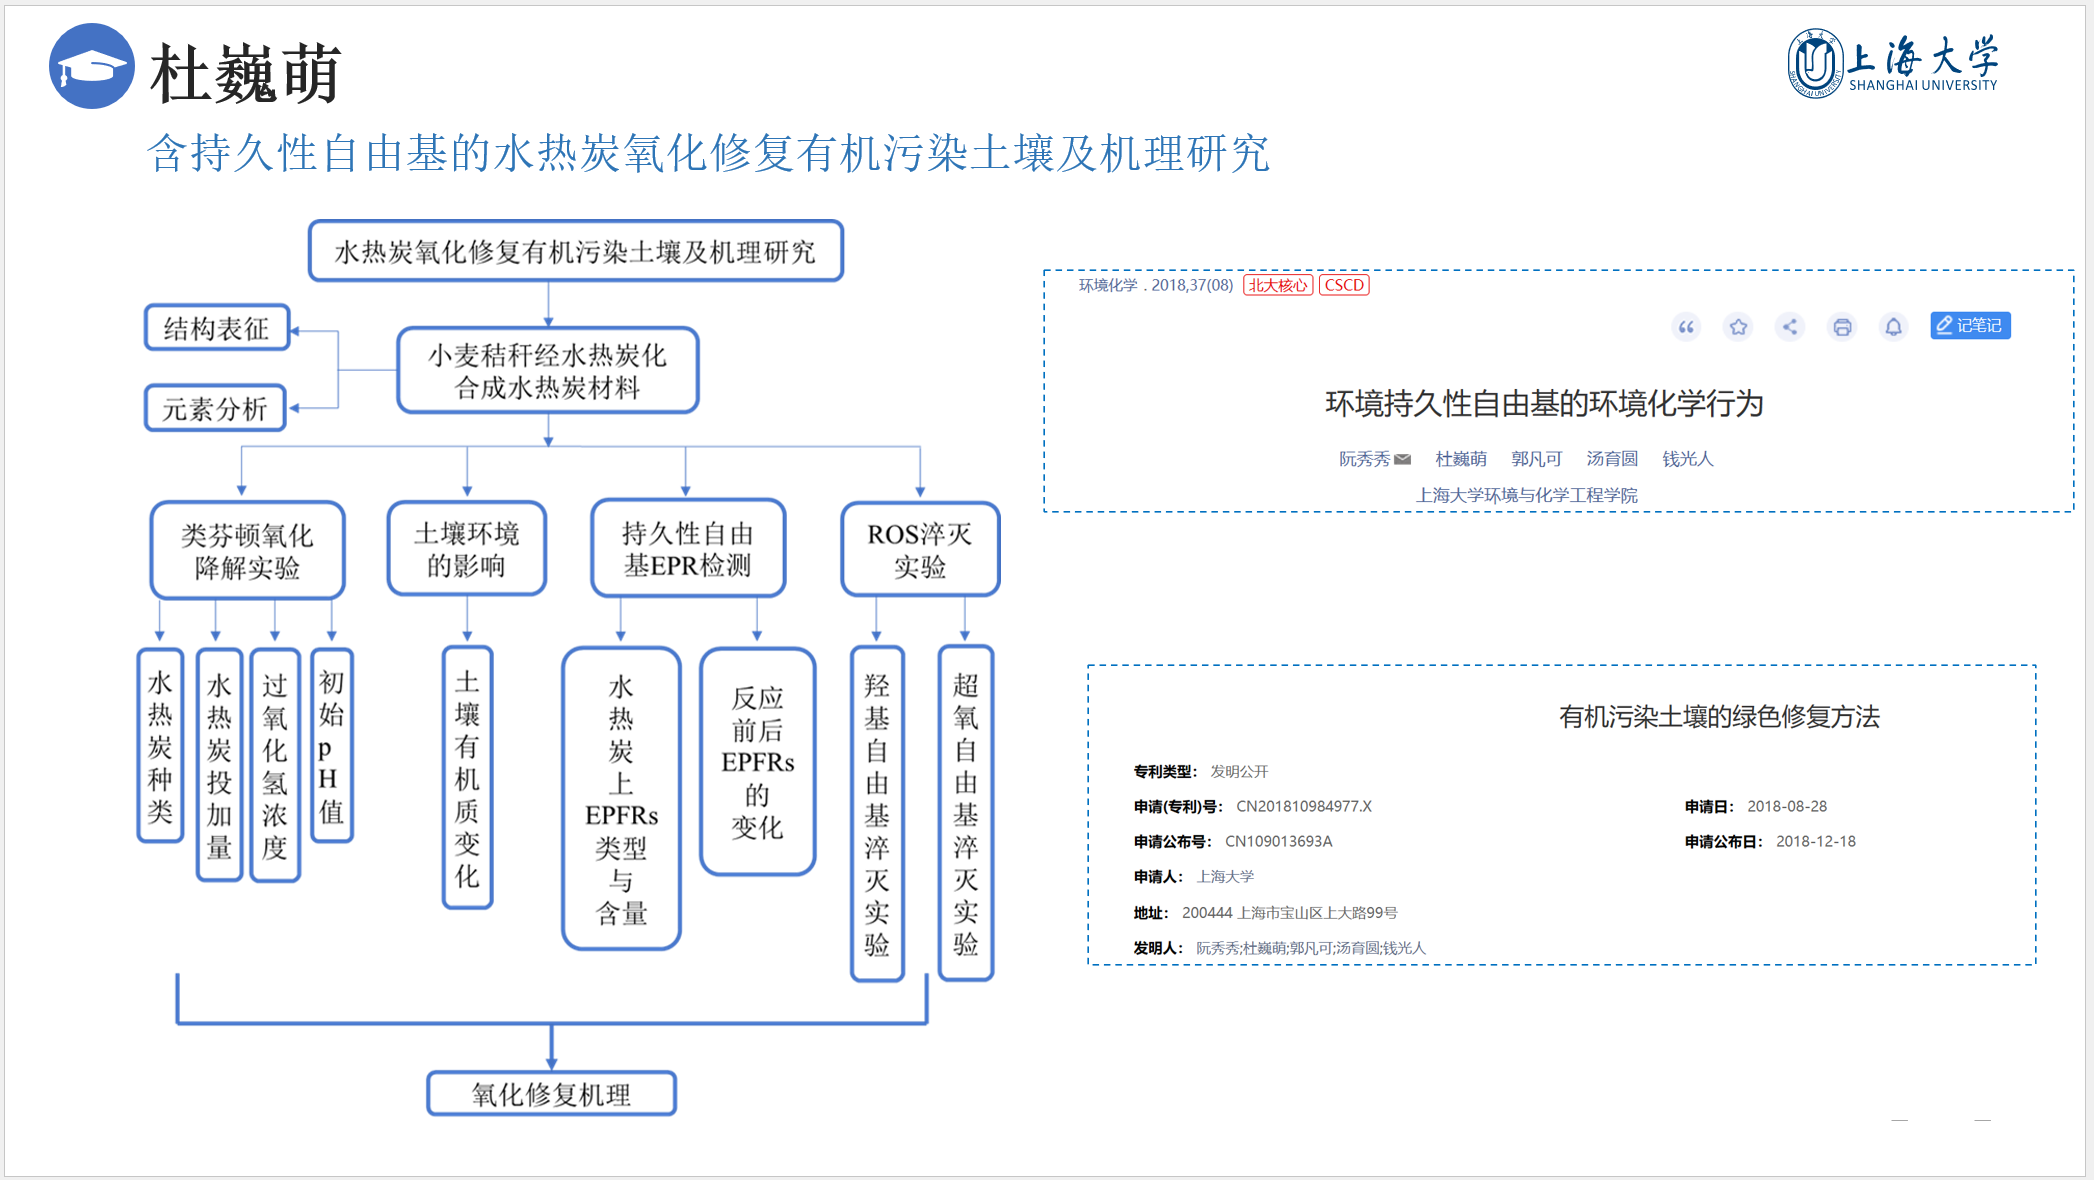Click the printer icon
2094x1180 pixels.
pyautogui.click(x=1842, y=327)
